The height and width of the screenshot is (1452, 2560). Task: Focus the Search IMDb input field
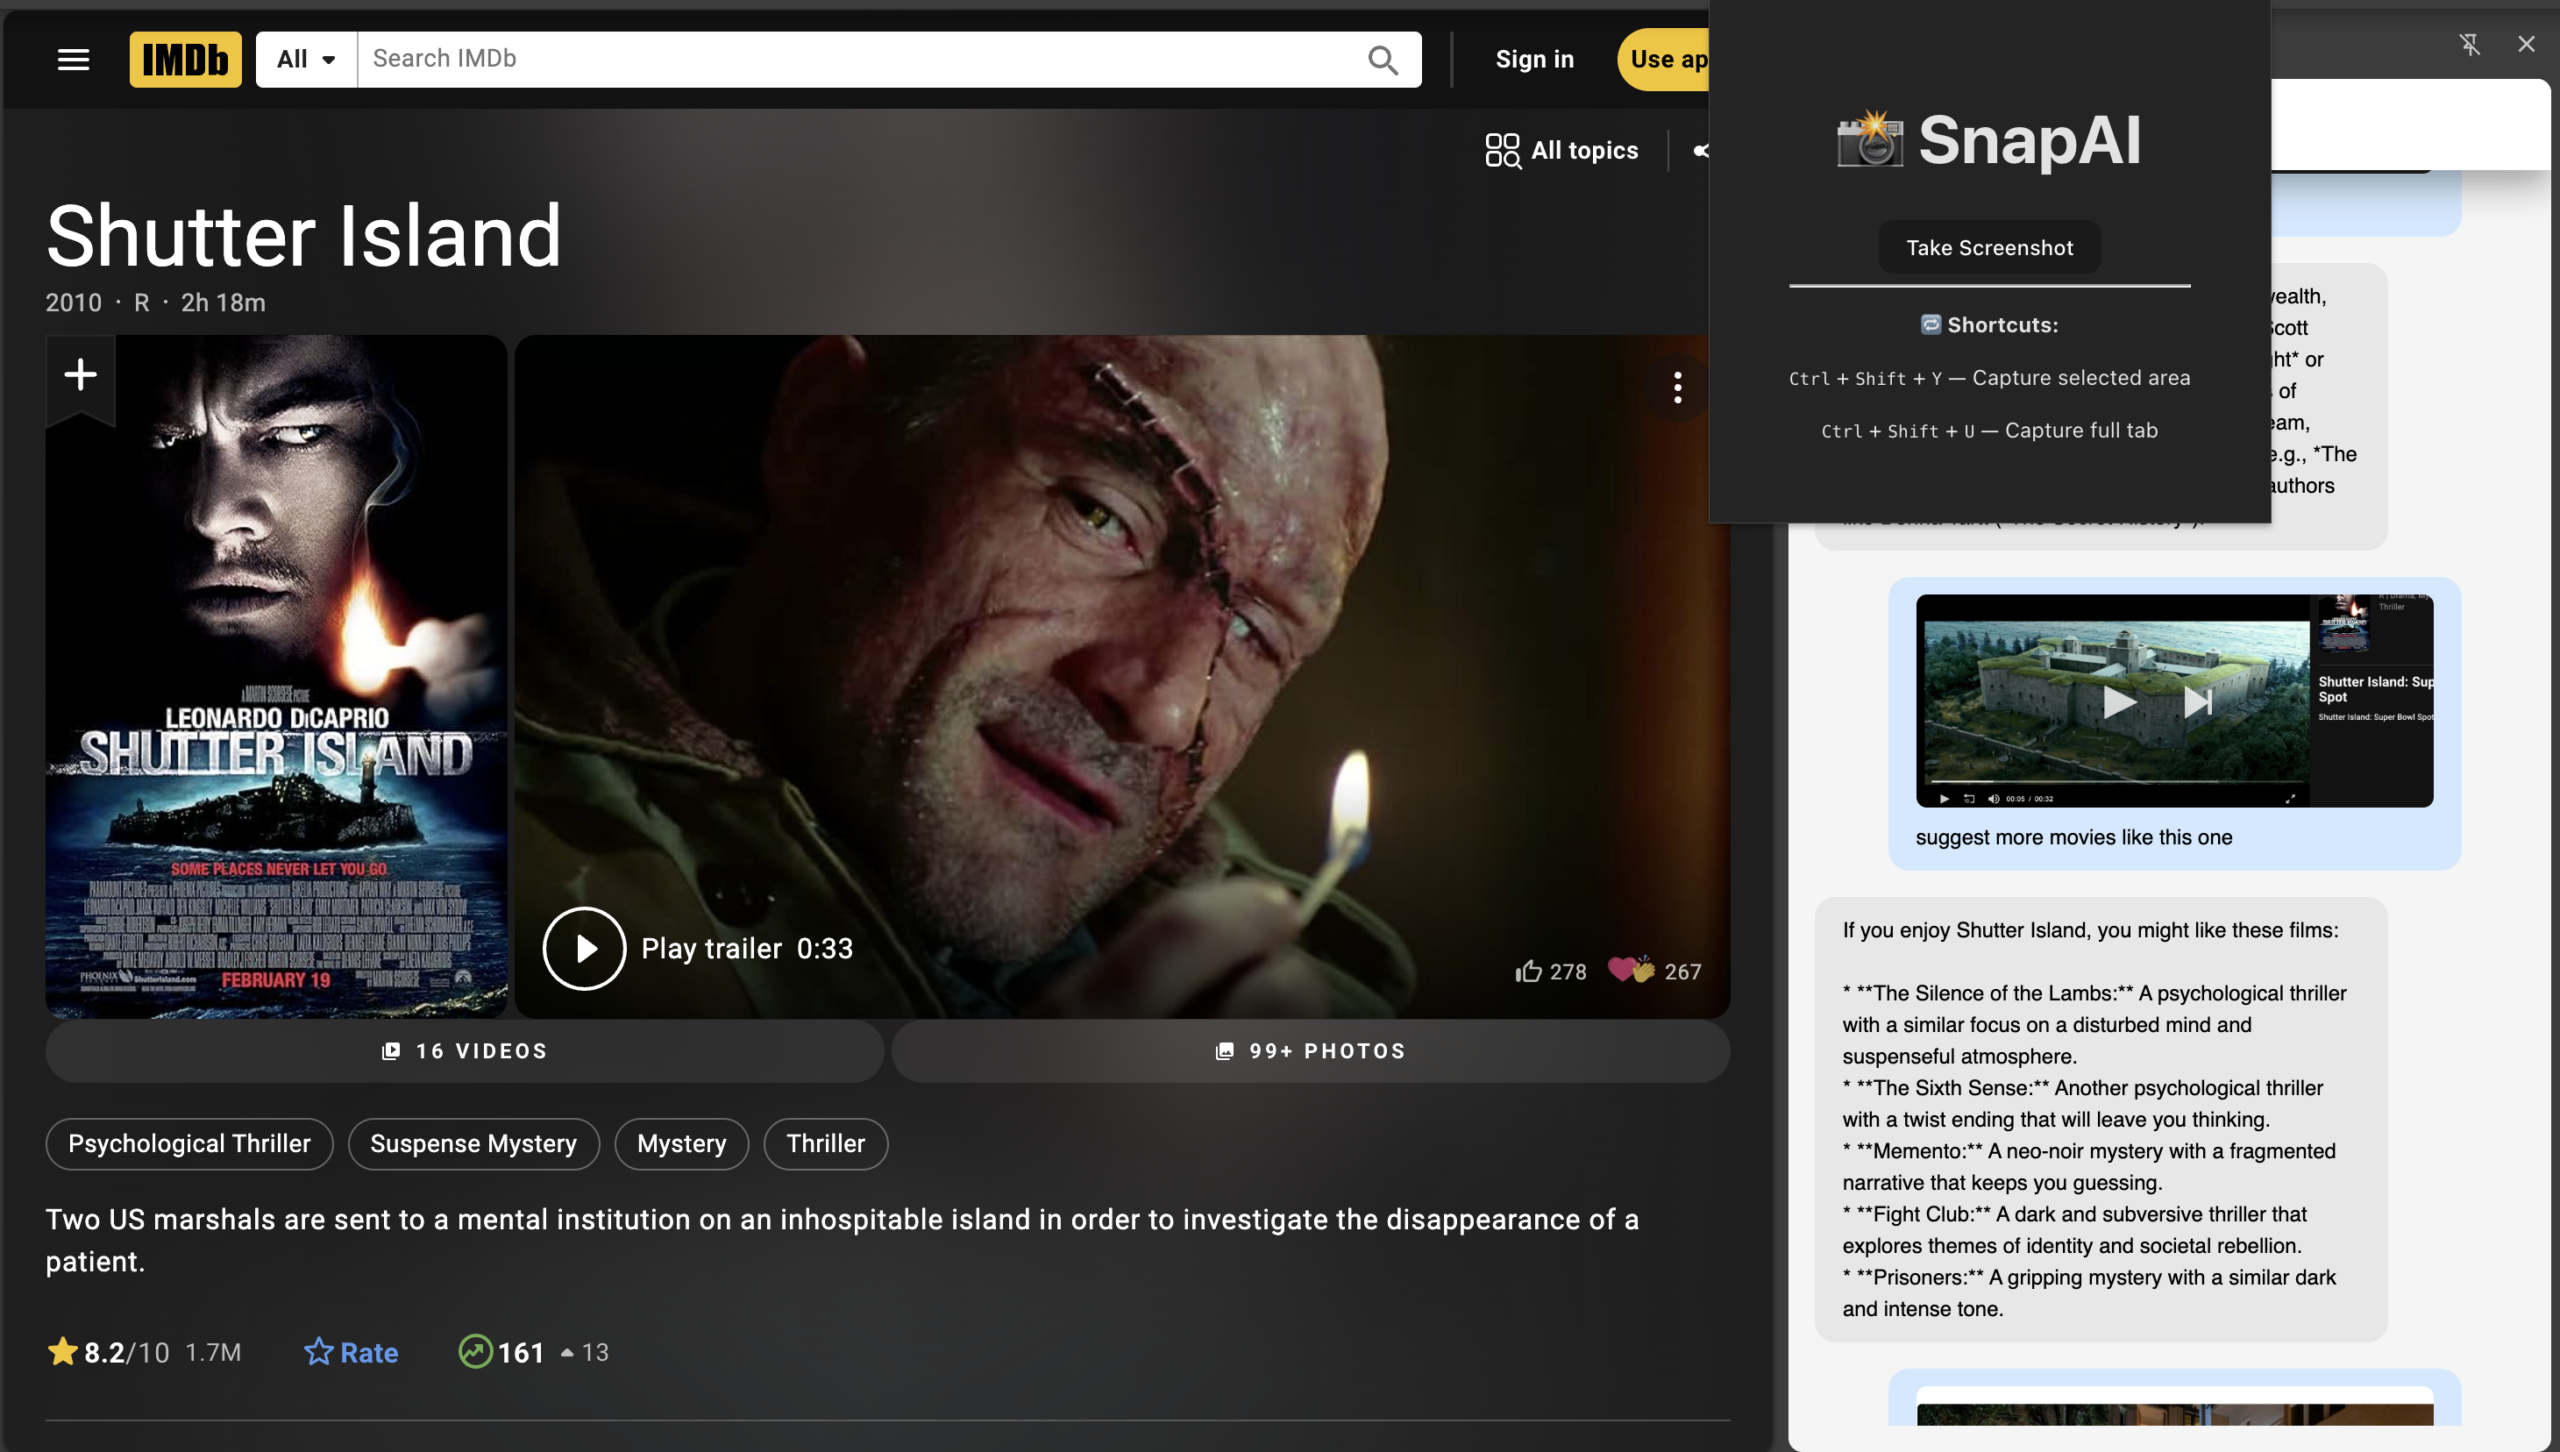(860, 59)
